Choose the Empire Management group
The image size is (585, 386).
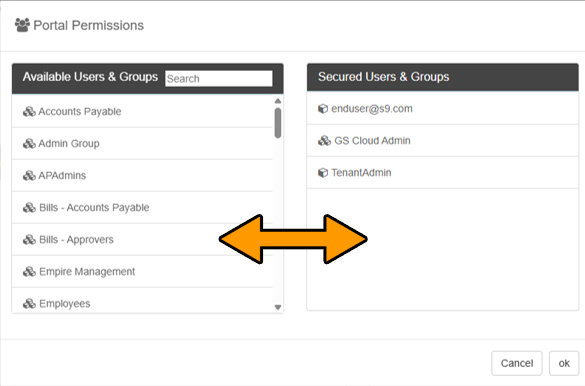point(142,272)
